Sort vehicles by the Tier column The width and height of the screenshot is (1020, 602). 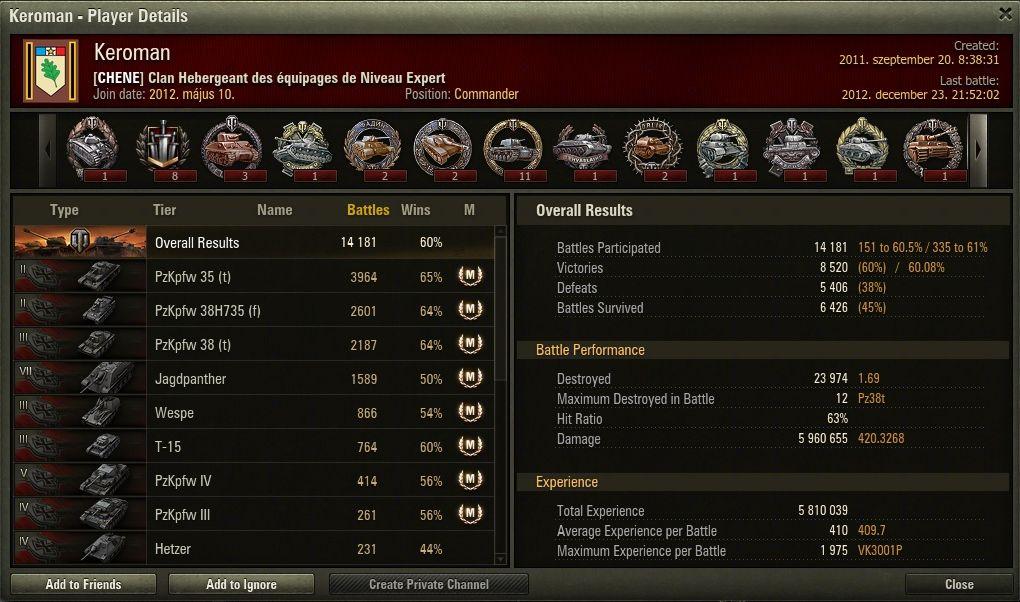pyautogui.click(x=164, y=210)
